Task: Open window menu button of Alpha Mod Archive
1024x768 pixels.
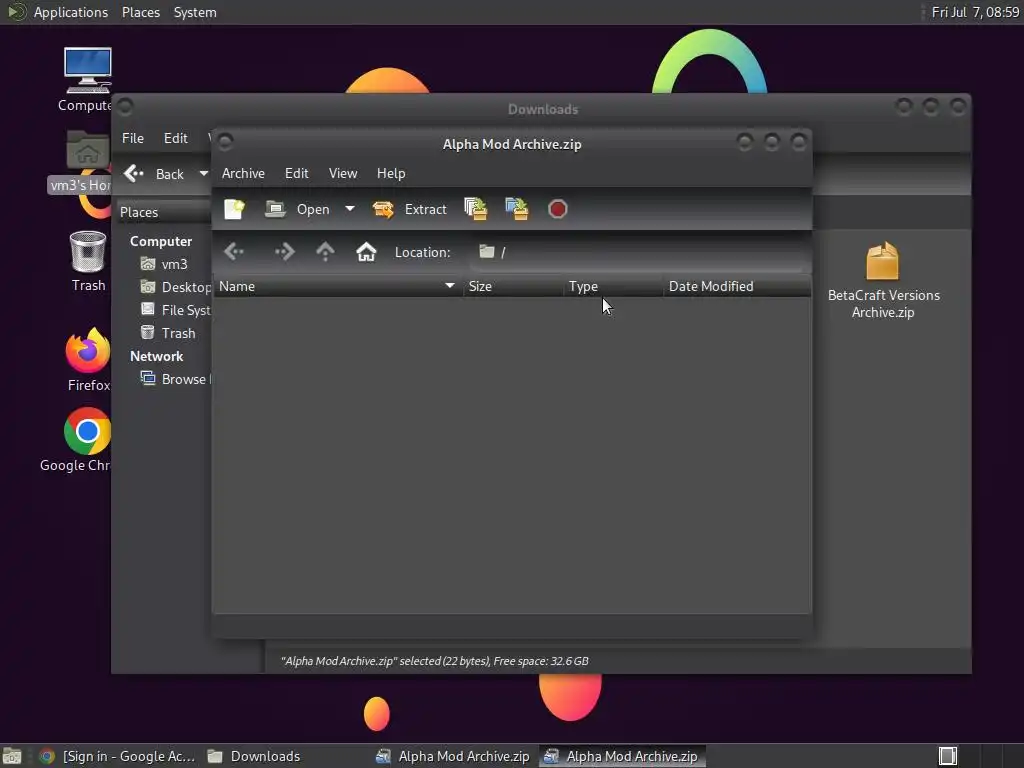Action: 225,142
